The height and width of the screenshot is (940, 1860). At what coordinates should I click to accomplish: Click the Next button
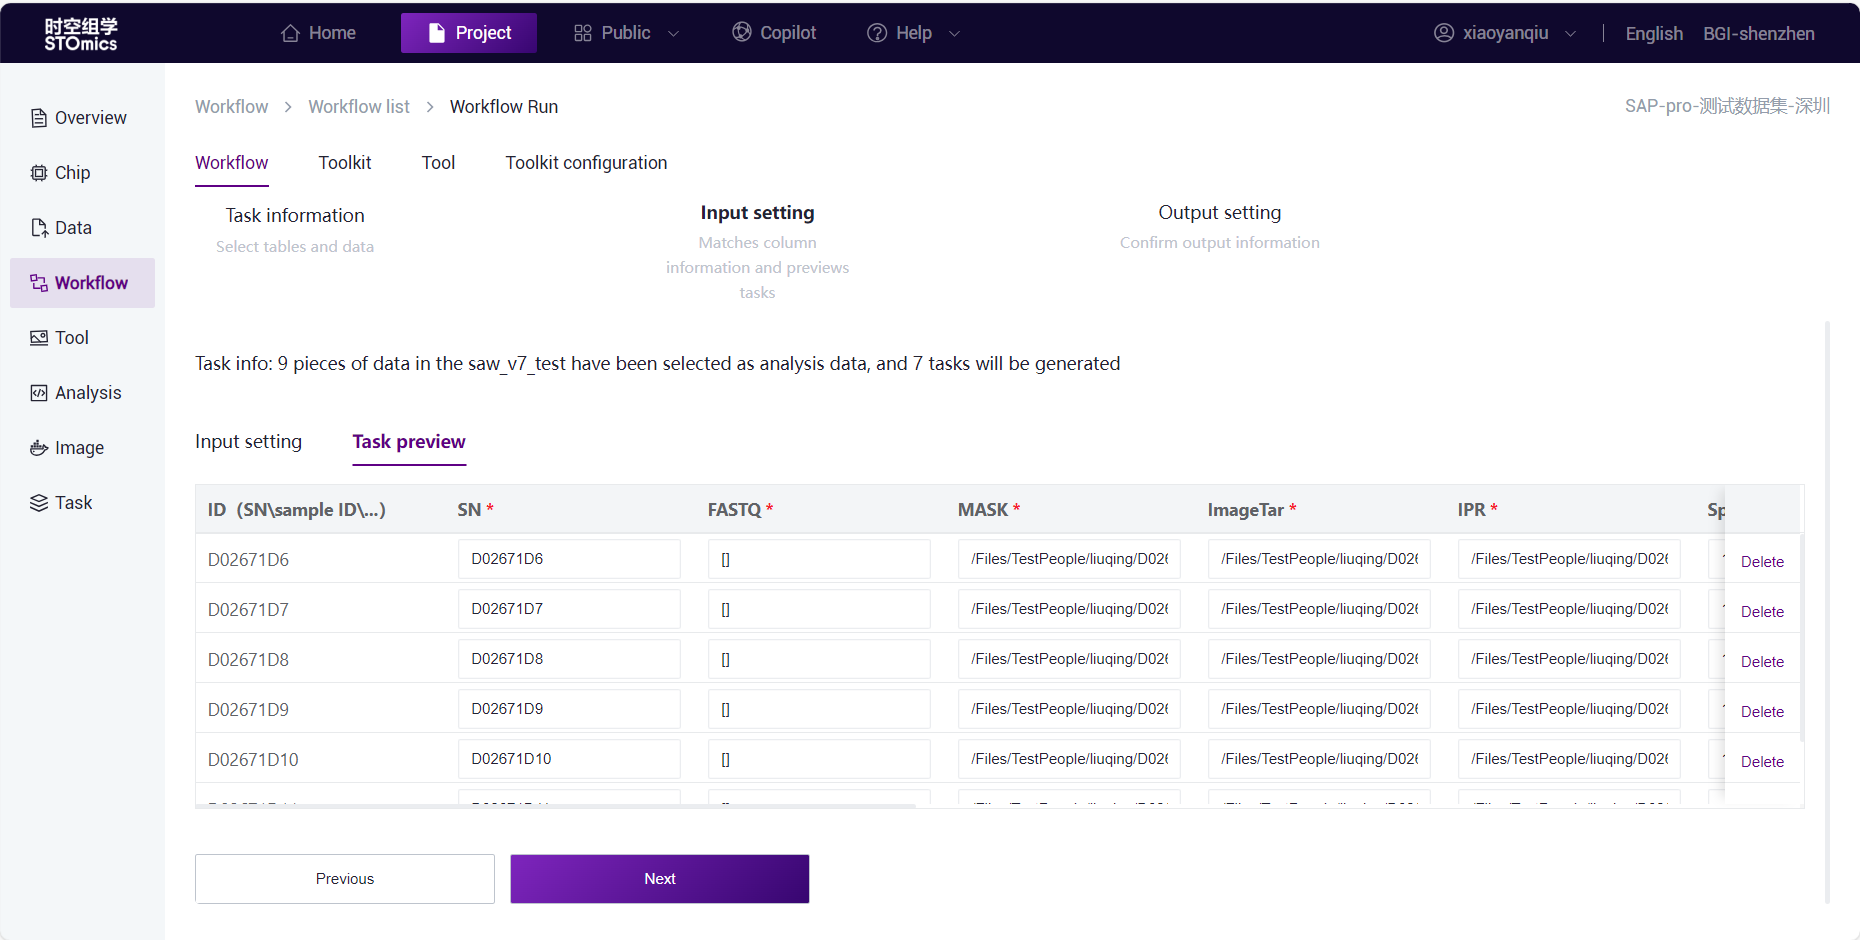point(660,879)
